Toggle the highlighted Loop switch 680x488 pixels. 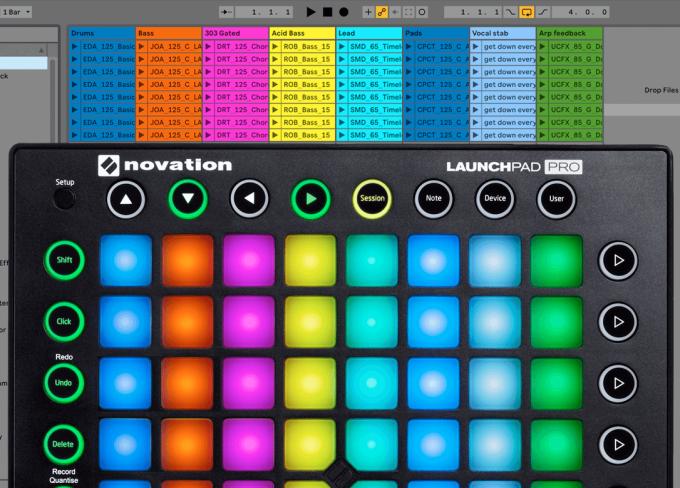point(526,12)
